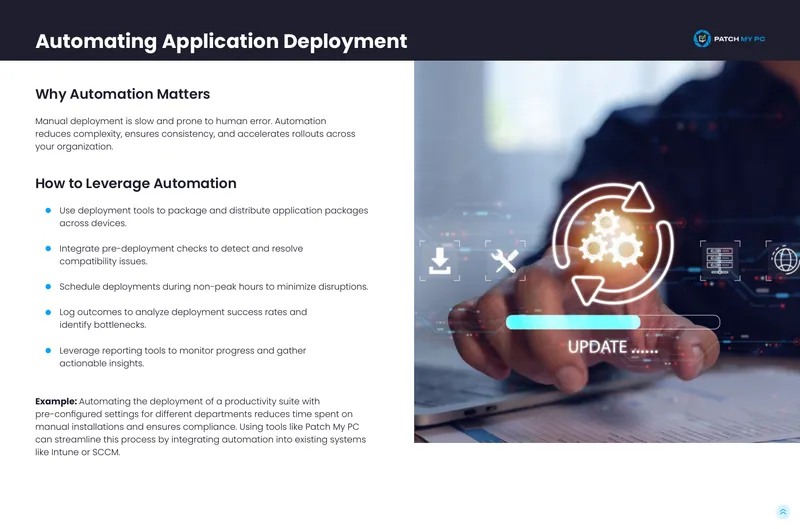Click the download arrow icon in the image
The image size is (800, 529).
[439, 261]
